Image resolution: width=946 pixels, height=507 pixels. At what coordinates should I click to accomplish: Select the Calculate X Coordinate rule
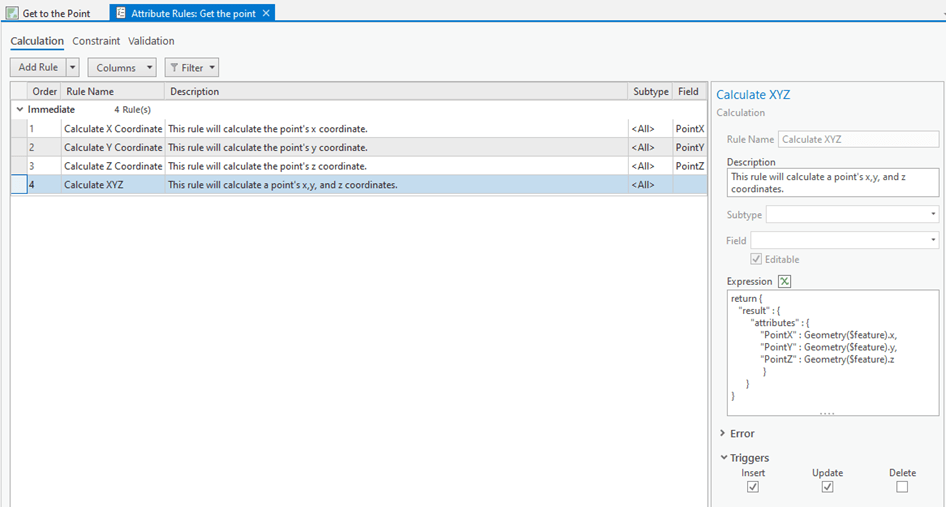[113, 129]
